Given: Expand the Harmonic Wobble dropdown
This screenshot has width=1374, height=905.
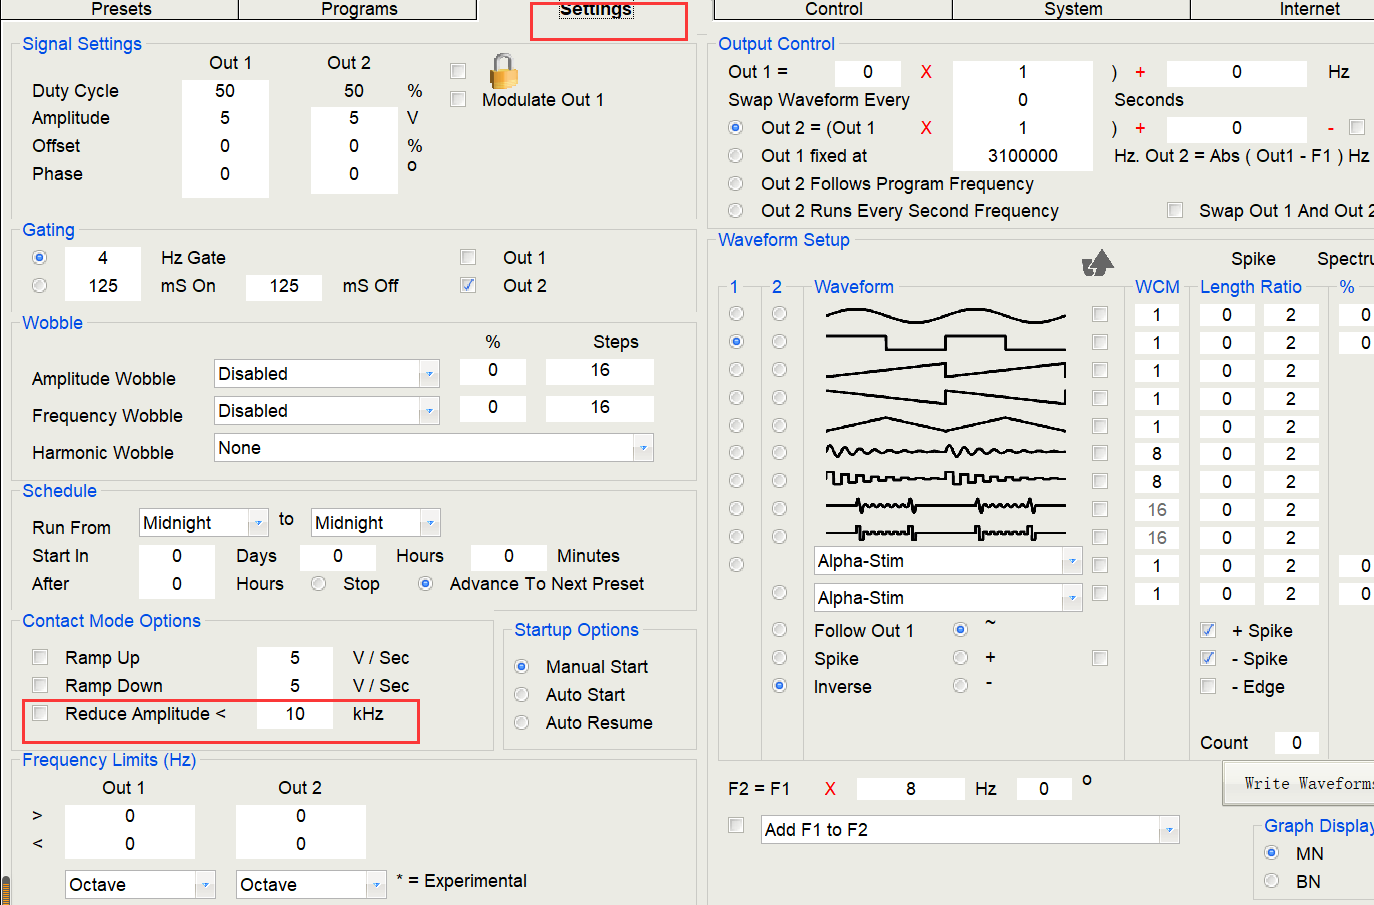Looking at the screenshot, I should [x=642, y=448].
